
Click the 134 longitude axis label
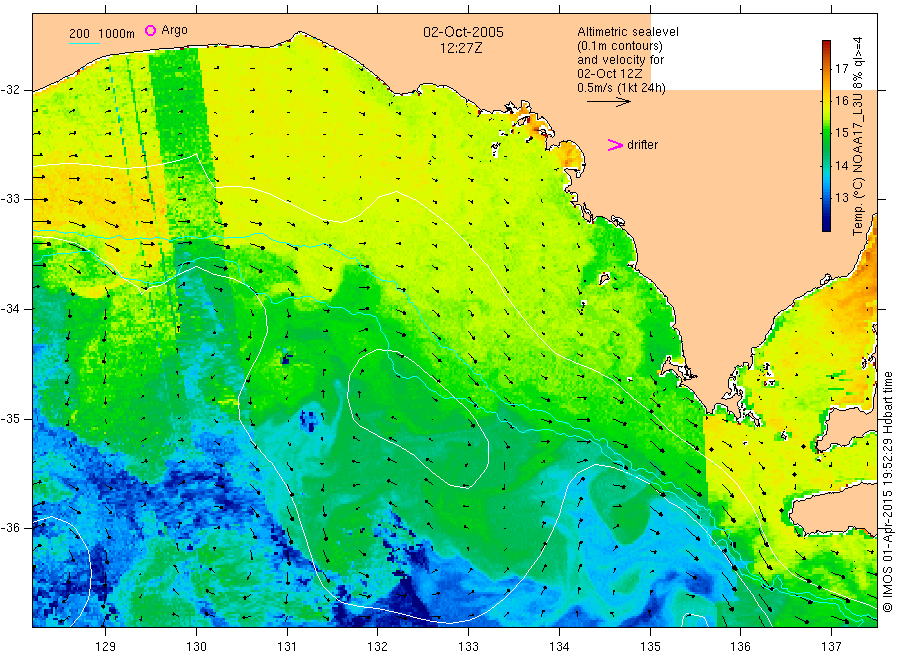559,647
